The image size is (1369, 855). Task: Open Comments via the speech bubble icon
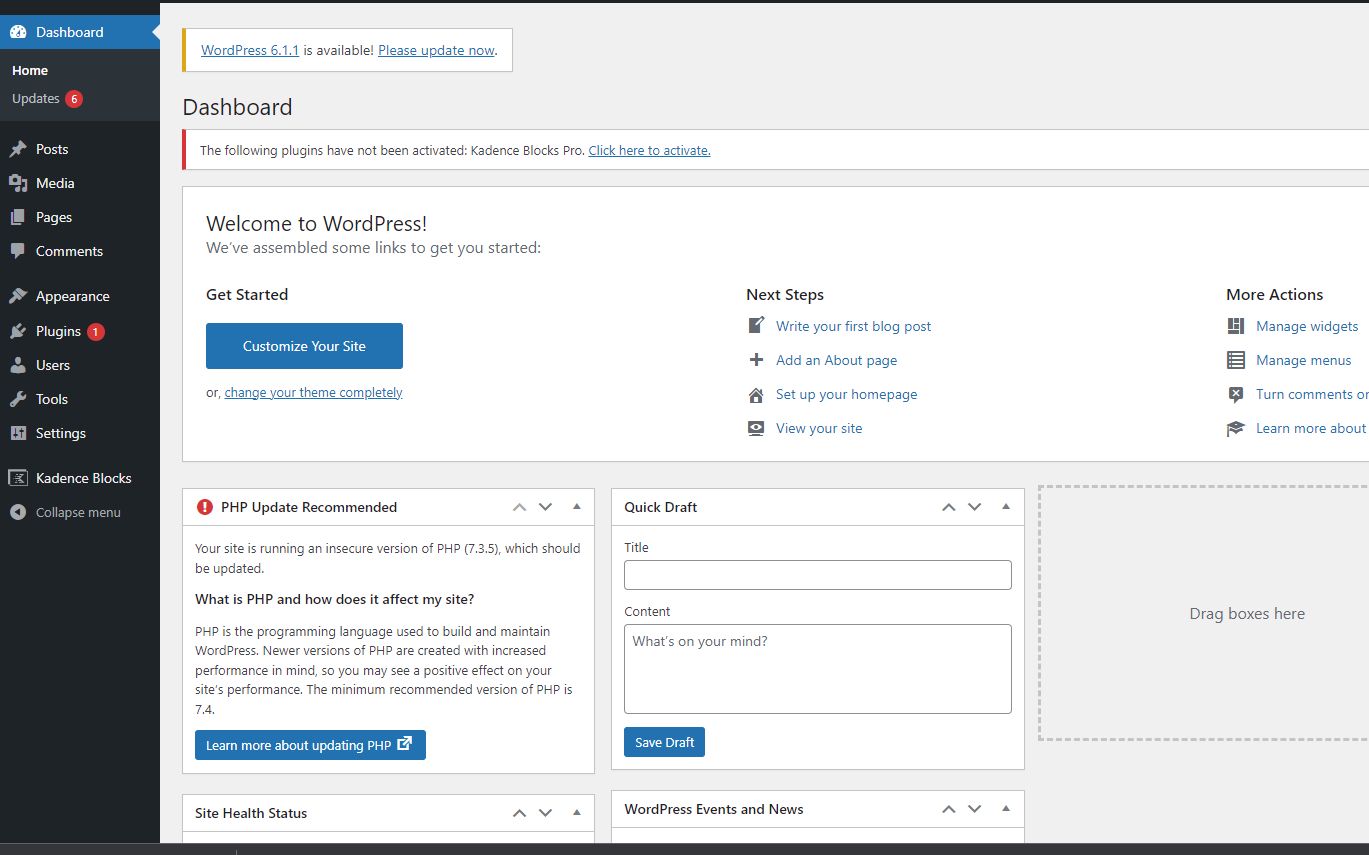[17, 251]
